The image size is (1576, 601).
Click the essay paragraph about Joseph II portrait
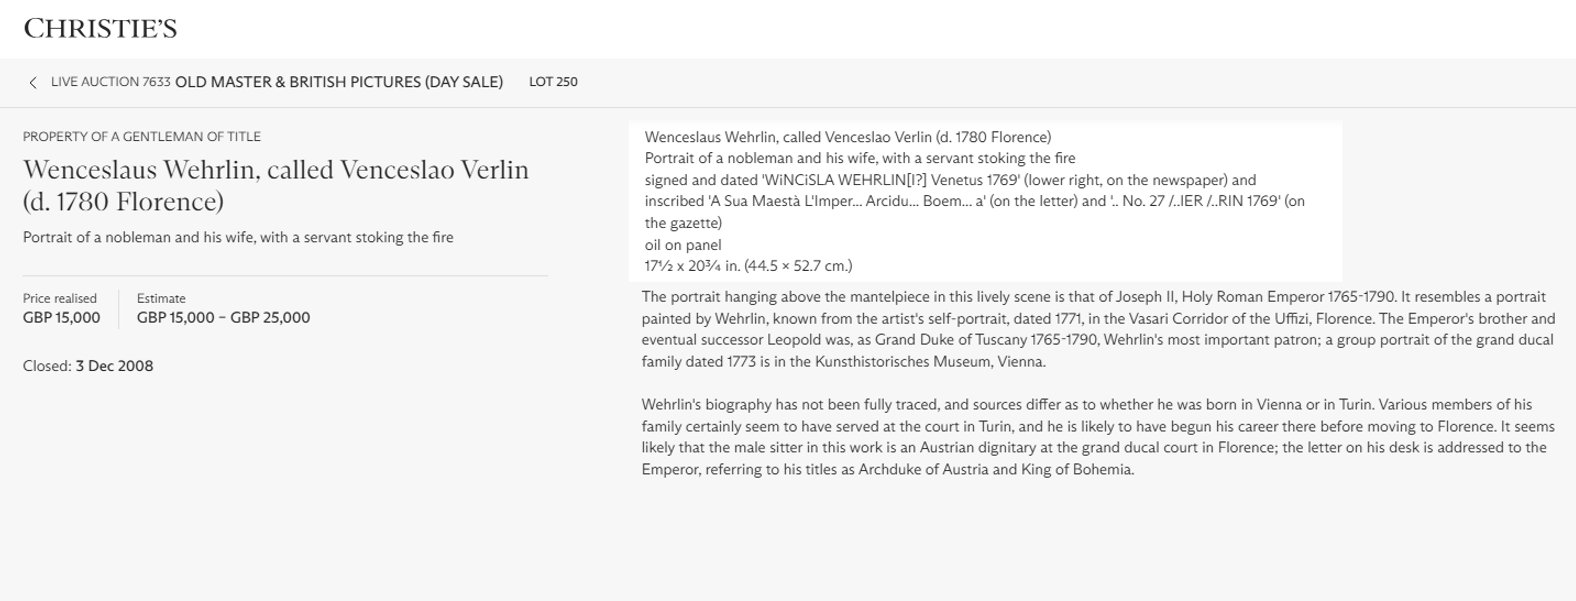pyautogui.click(x=1098, y=329)
